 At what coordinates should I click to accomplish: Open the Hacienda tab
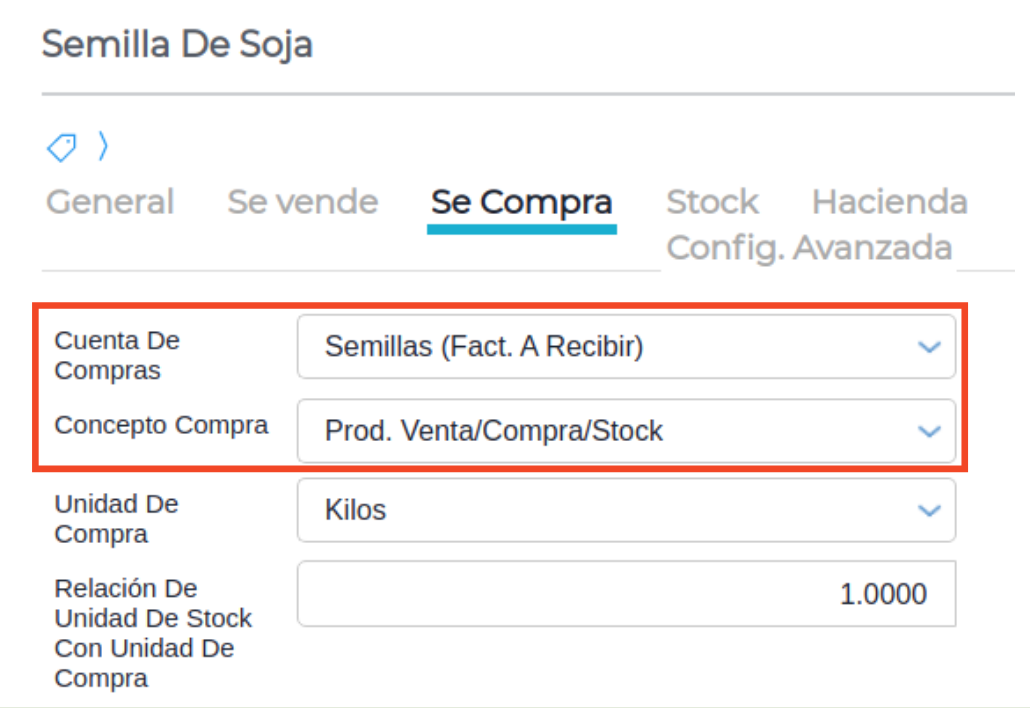(x=889, y=202)
